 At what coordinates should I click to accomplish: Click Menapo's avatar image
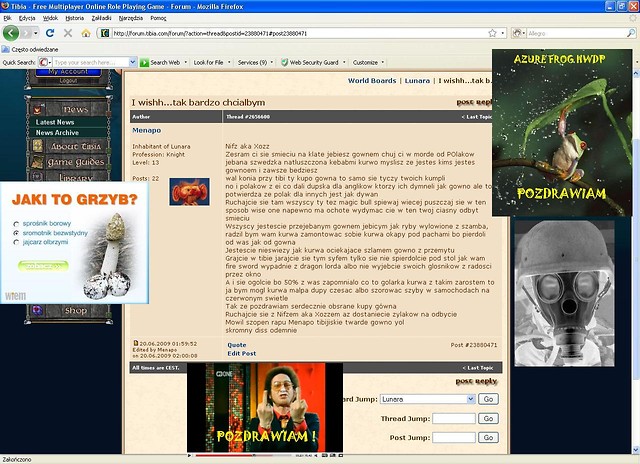click(x=189, y=191)
